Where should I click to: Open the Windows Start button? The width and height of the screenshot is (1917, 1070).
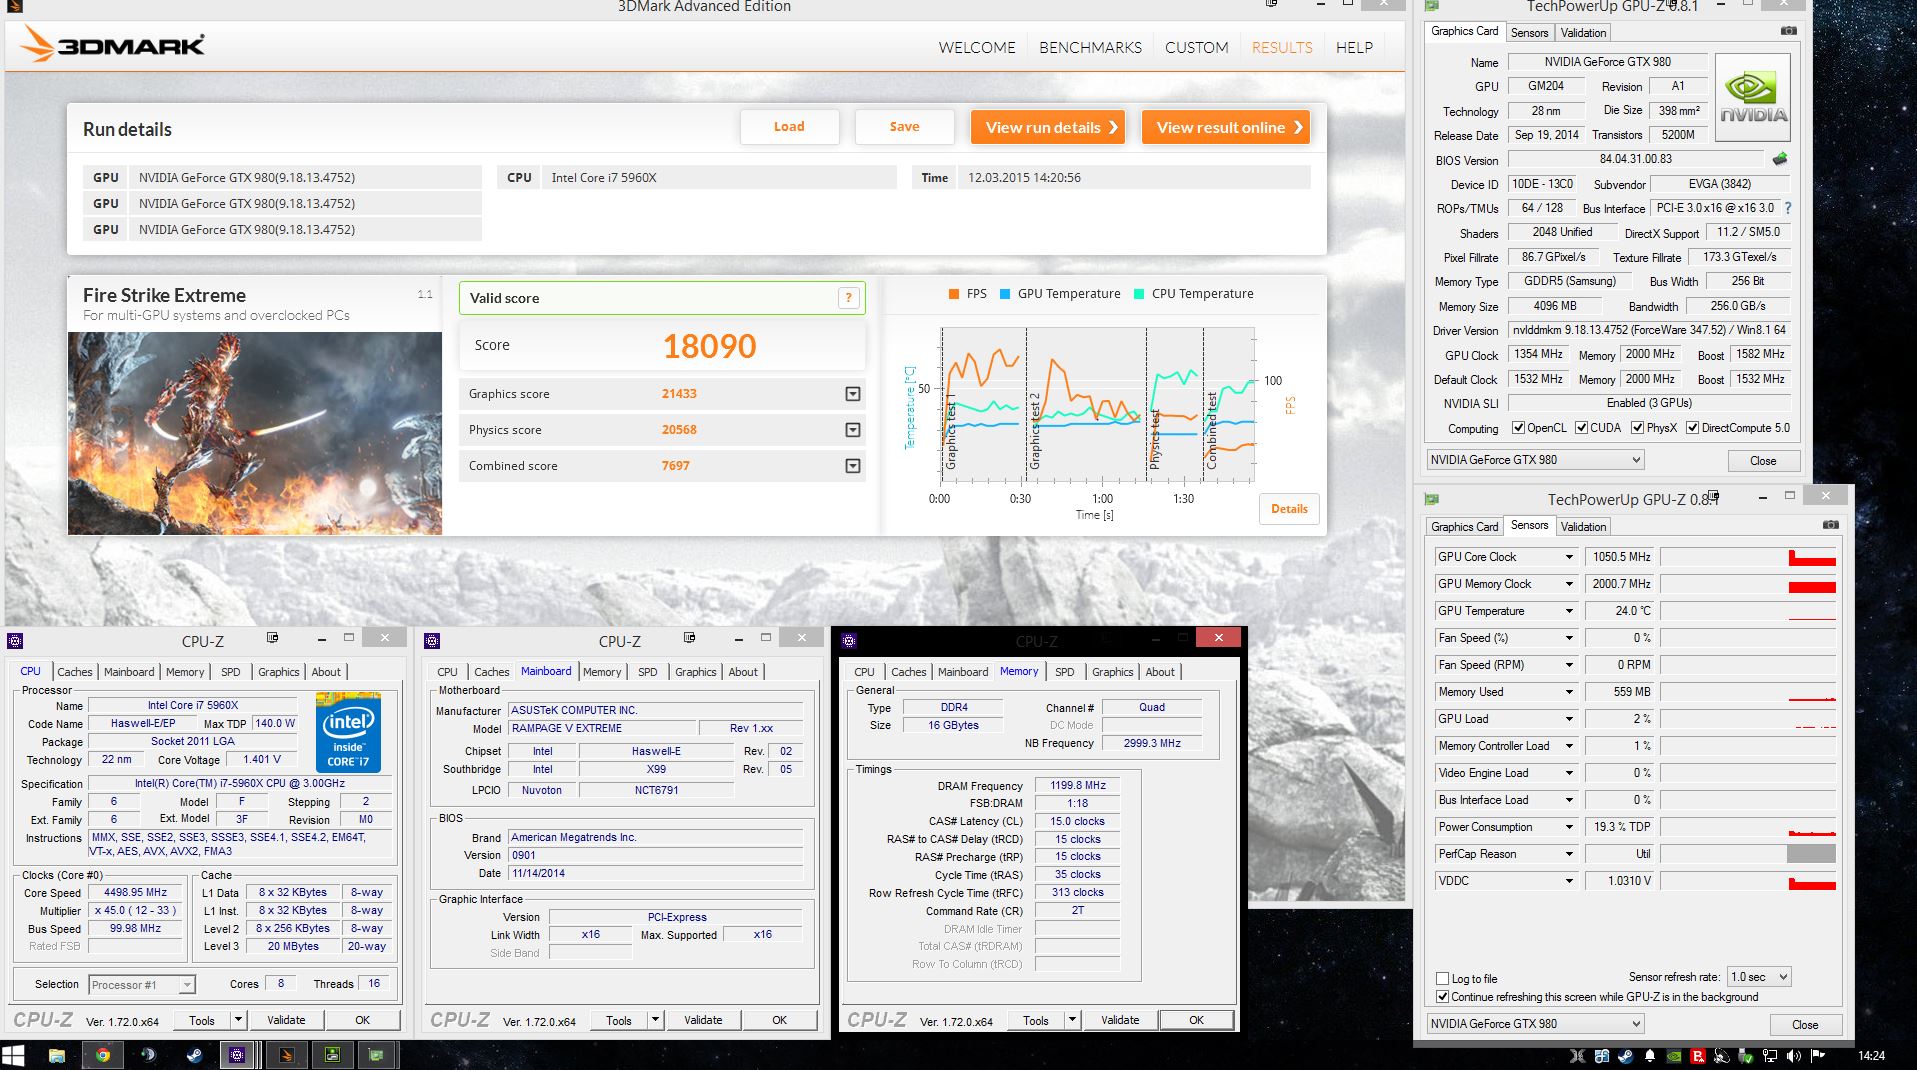coord(14,1055)
